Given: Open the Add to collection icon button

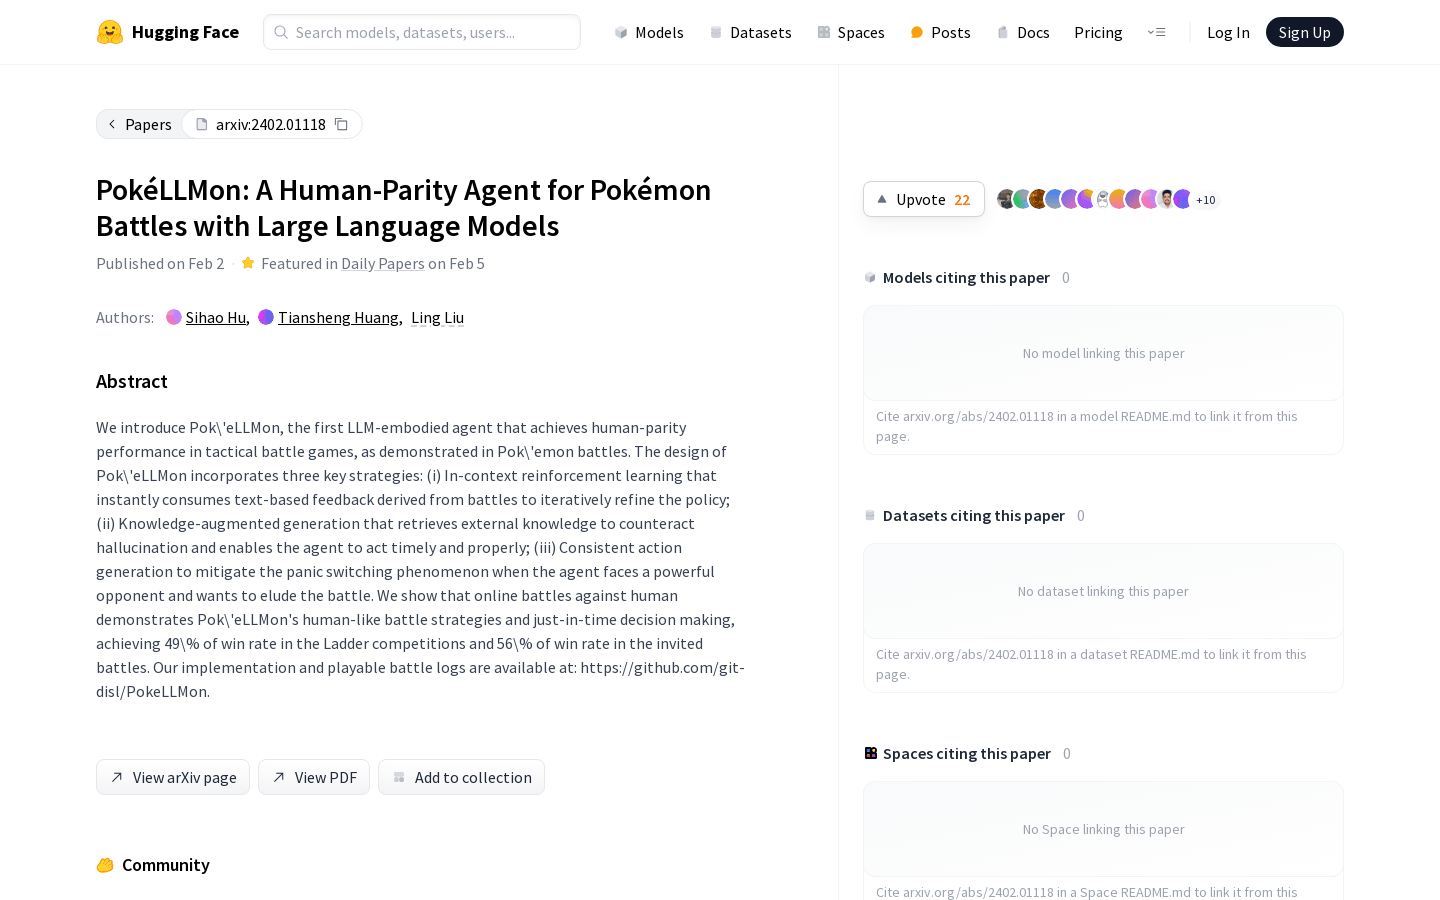Looking at the screenshot, I should [399, 777].
